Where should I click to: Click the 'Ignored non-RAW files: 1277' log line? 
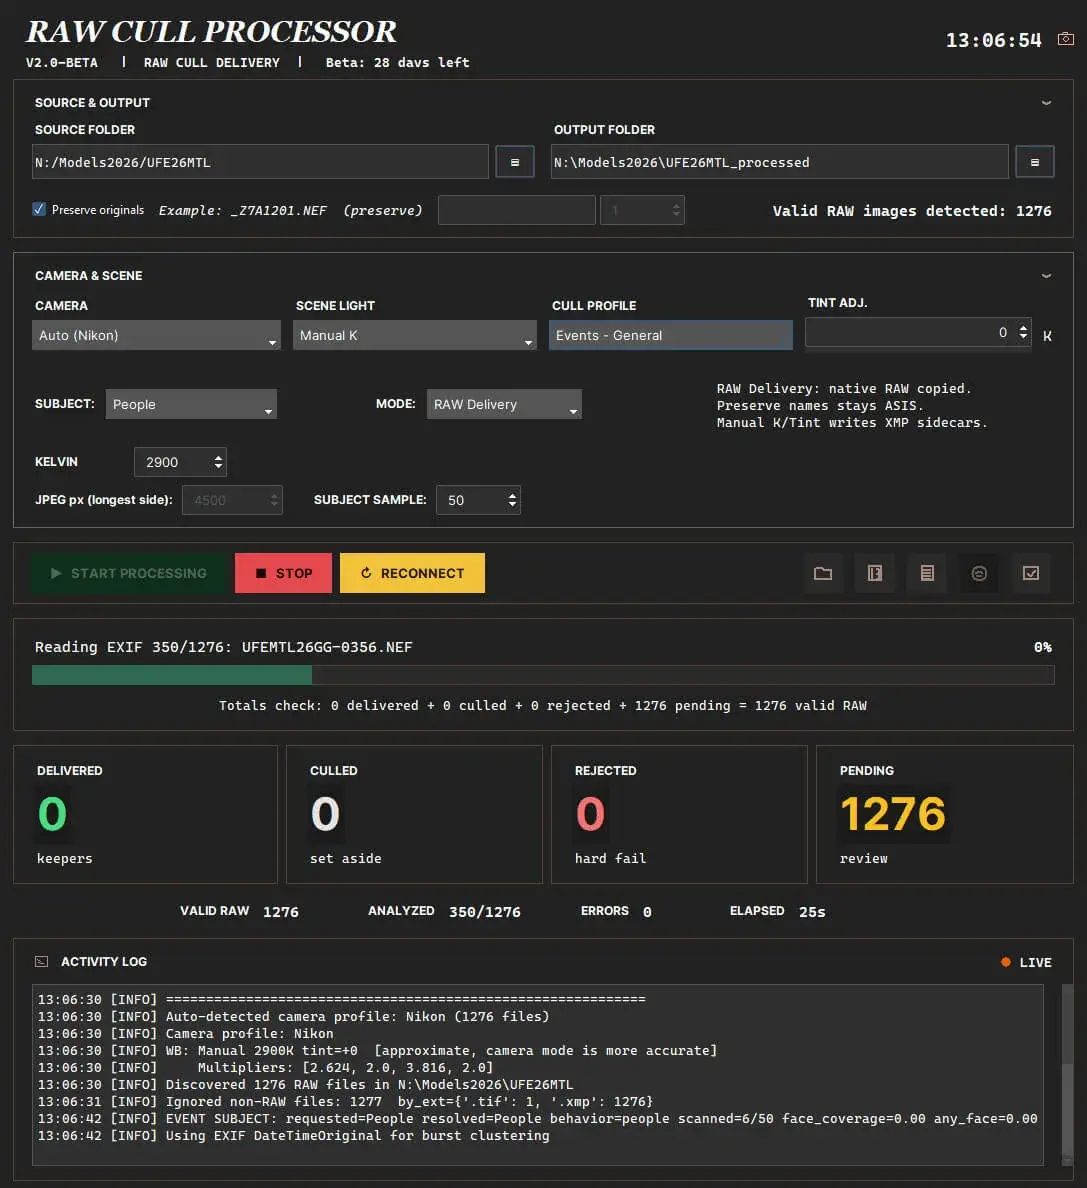[345, 1102]
